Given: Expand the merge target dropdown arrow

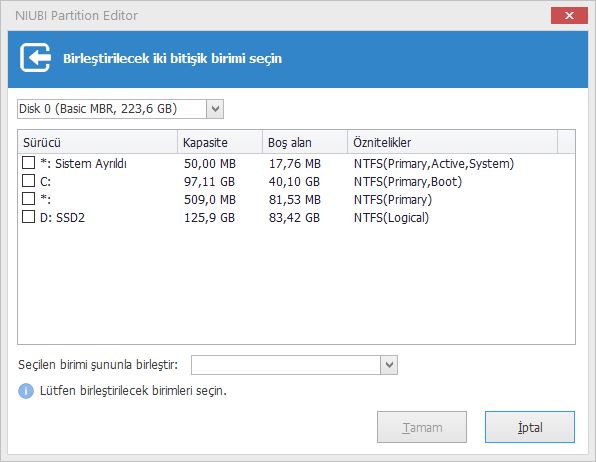Looking at the screenshot, I should point(389,365).
